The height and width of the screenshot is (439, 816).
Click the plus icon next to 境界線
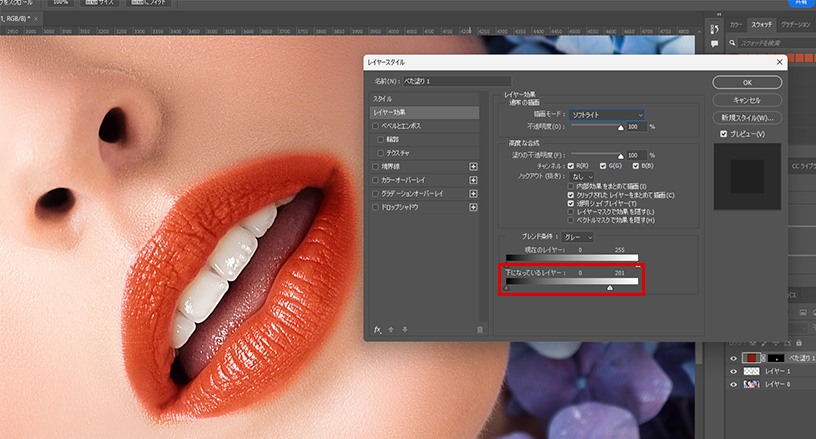[x=473, y=166]
